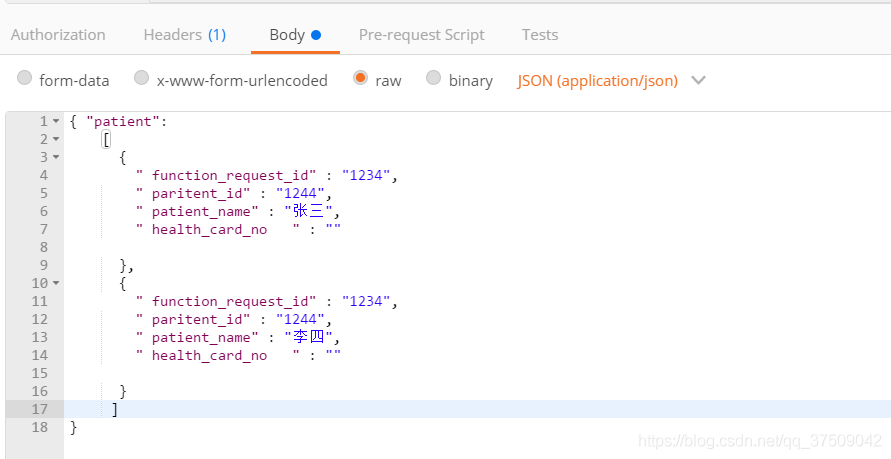Click line number 18 in the gutter
Screen dimensions: 891x459
(x=40, y=427)
